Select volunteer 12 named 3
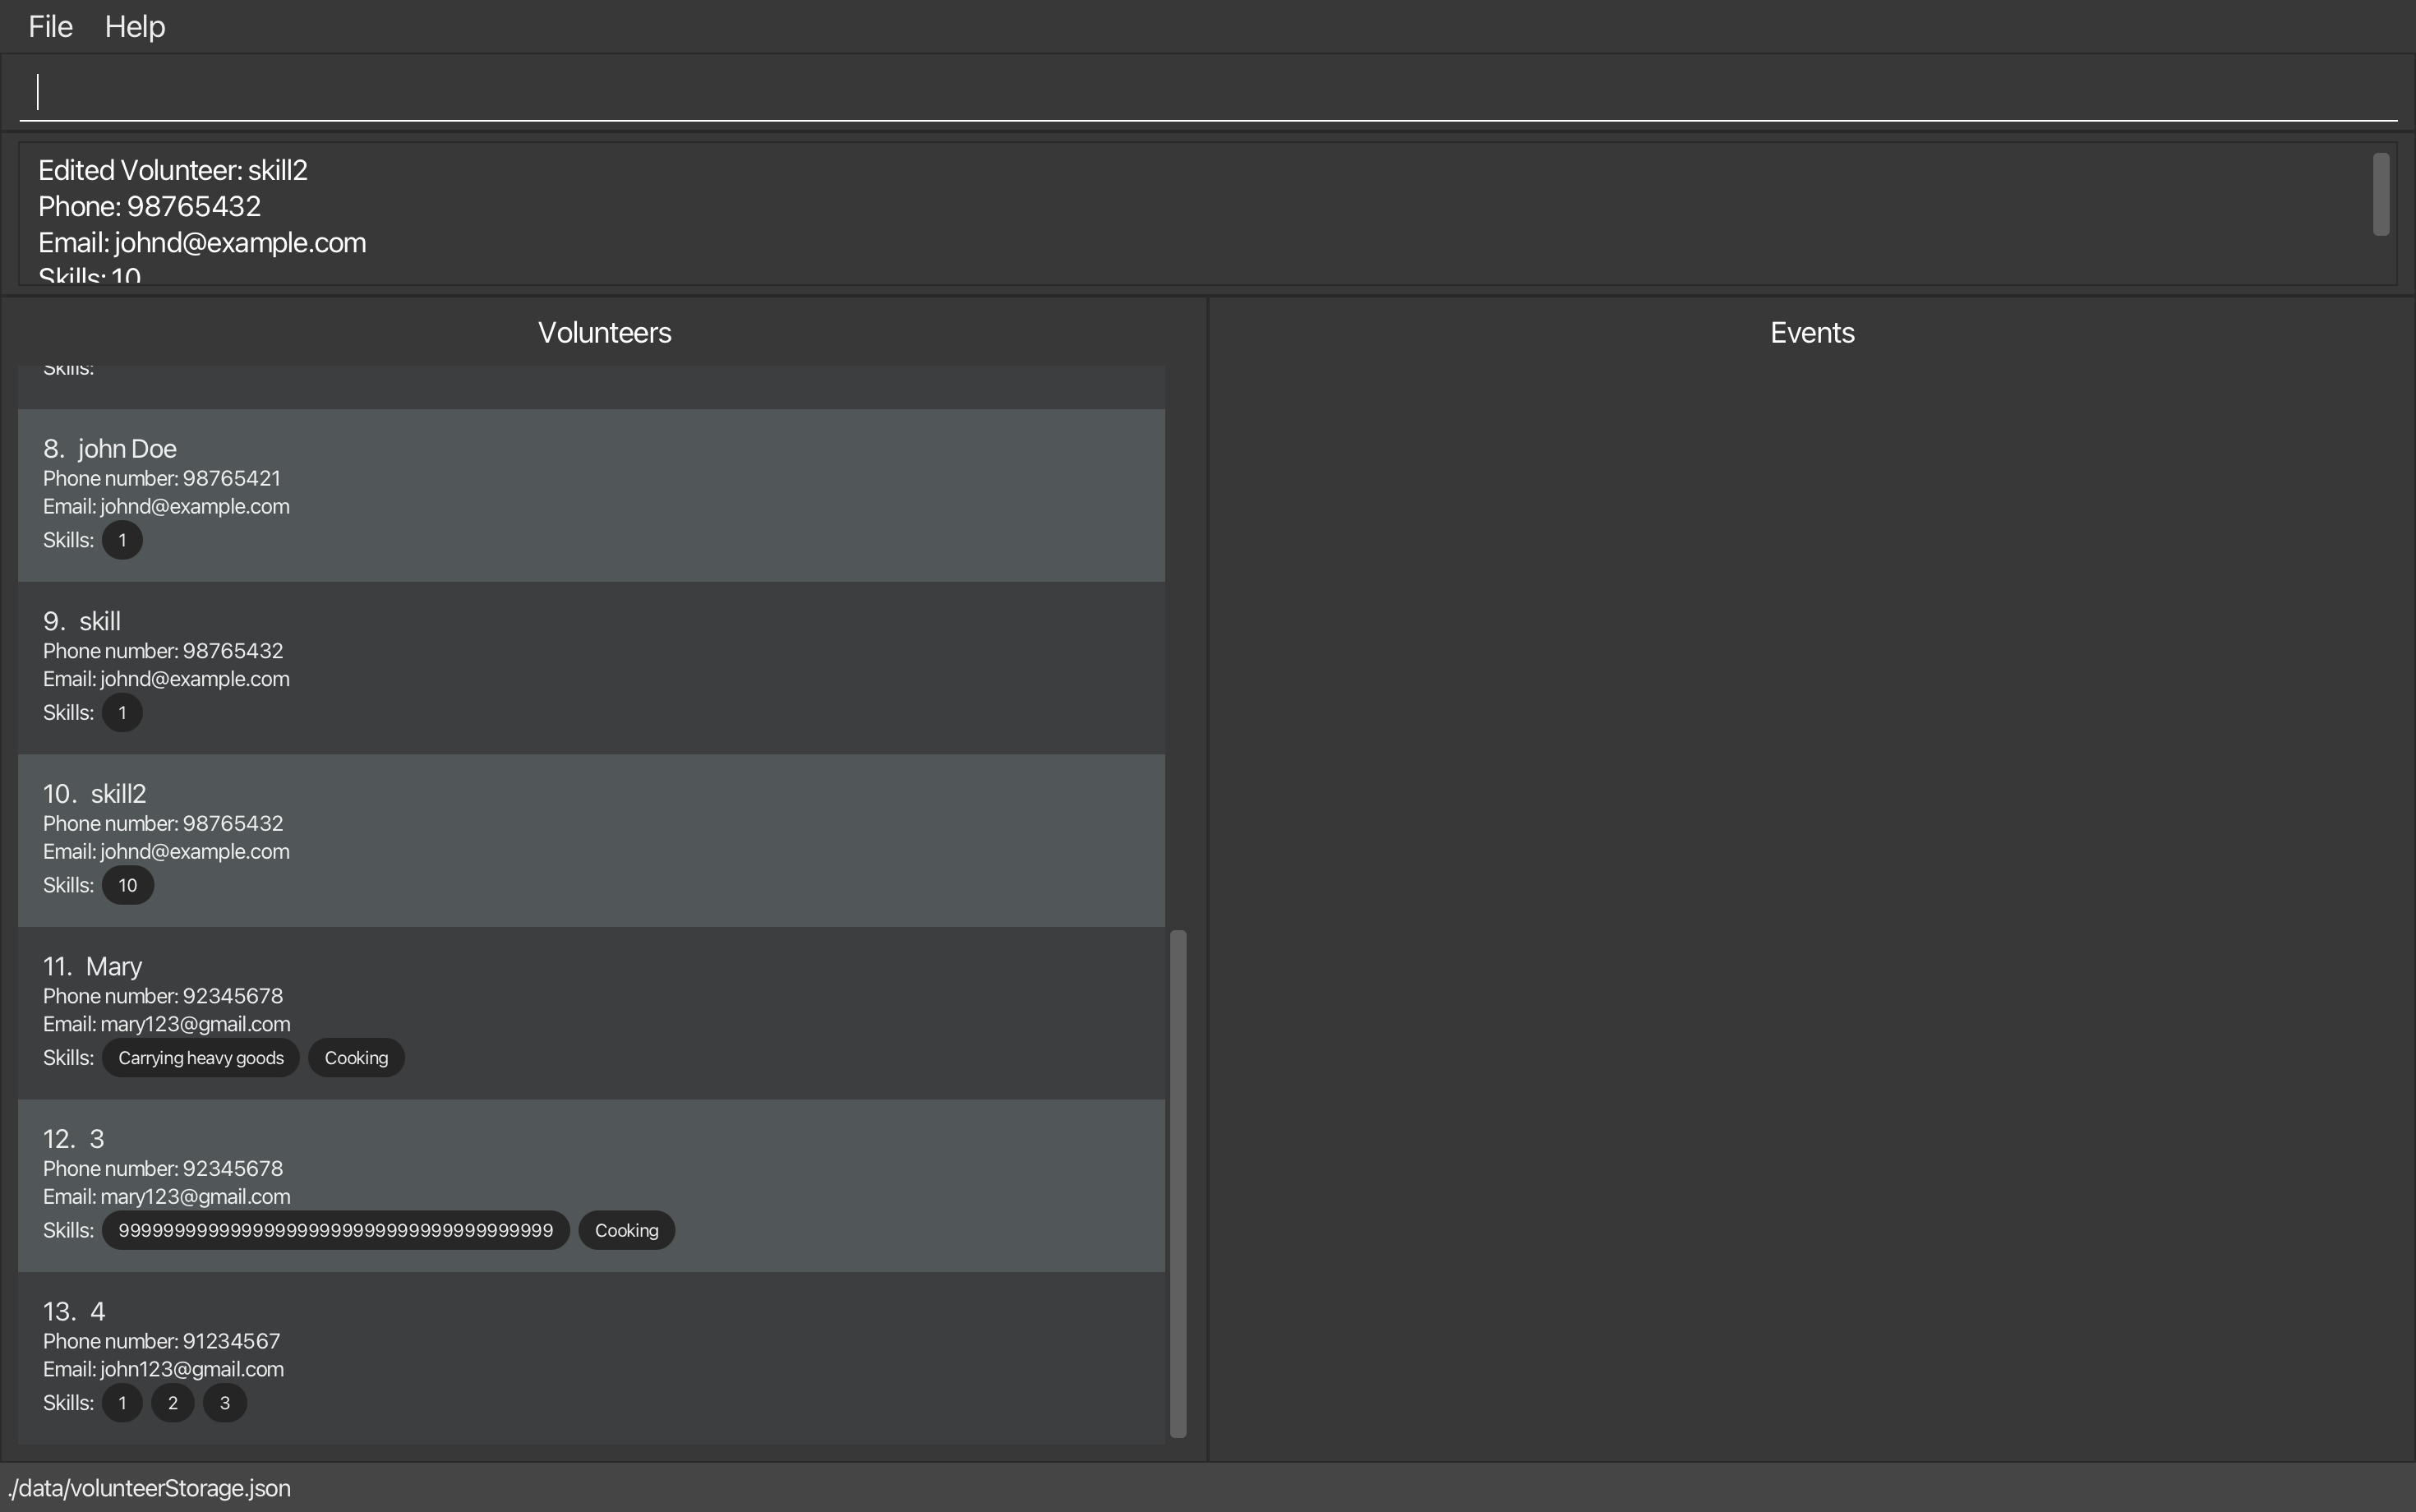 click(591, 1186)
